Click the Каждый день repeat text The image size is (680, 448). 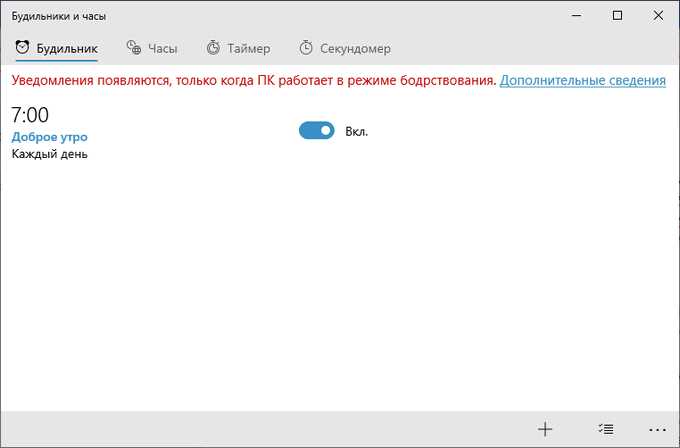tap(49, 154)
